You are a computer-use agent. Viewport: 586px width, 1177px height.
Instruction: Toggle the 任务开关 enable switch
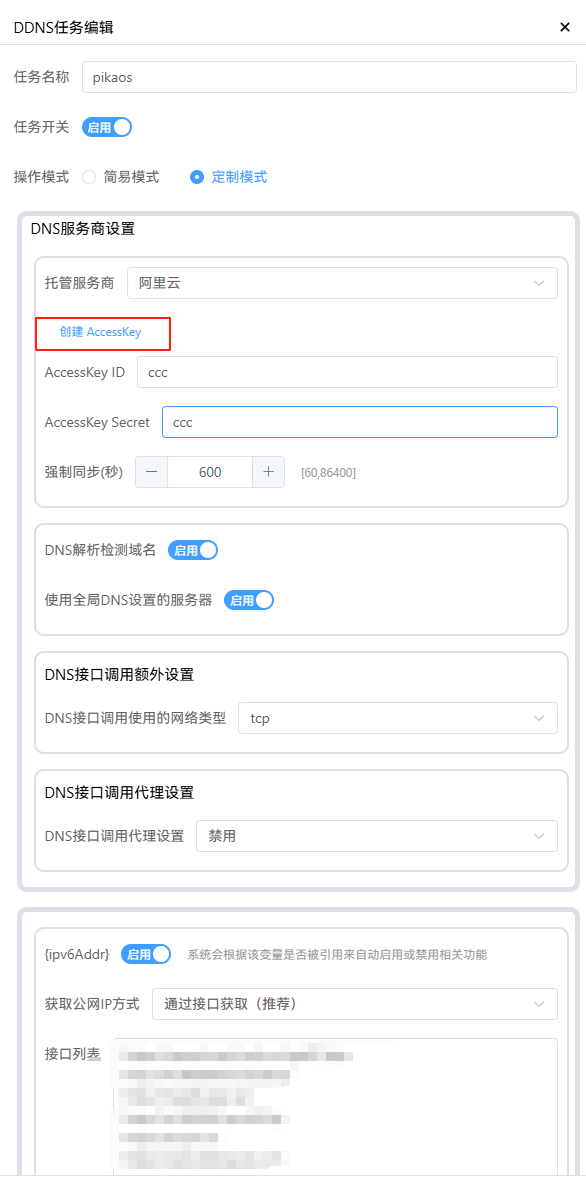tap(107, 128)
